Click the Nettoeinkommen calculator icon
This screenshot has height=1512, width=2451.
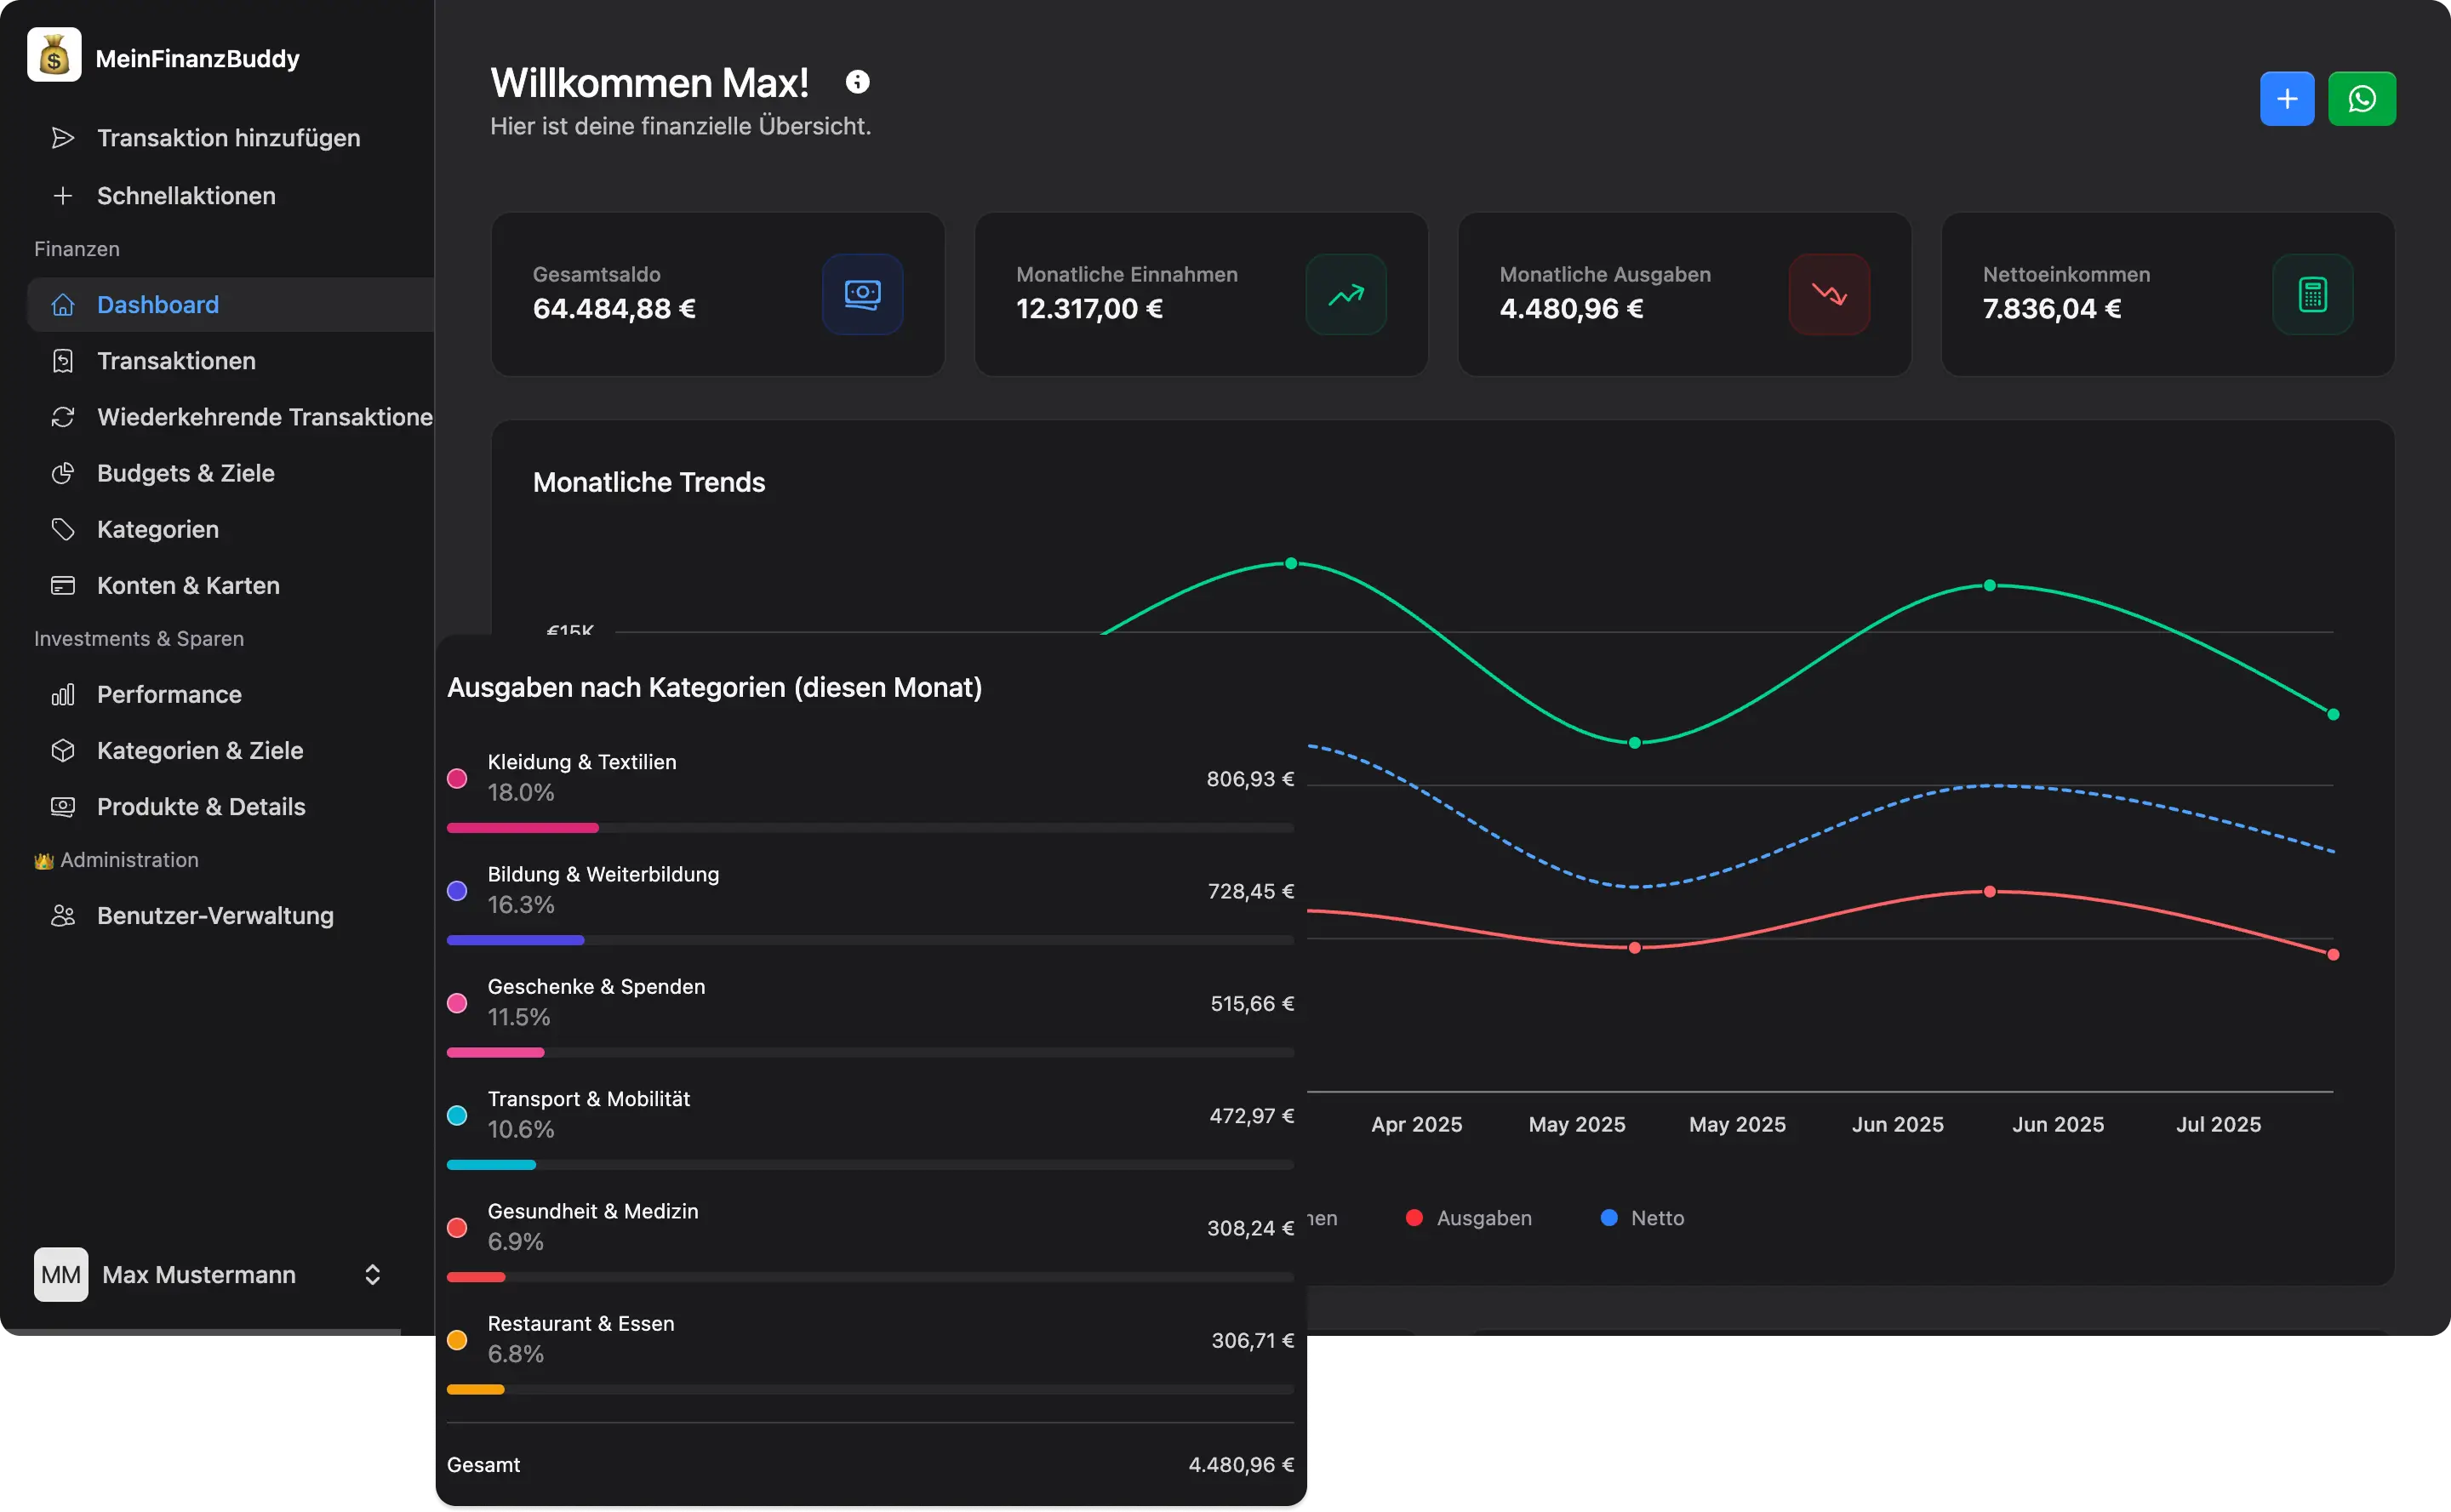(2313, 295)
